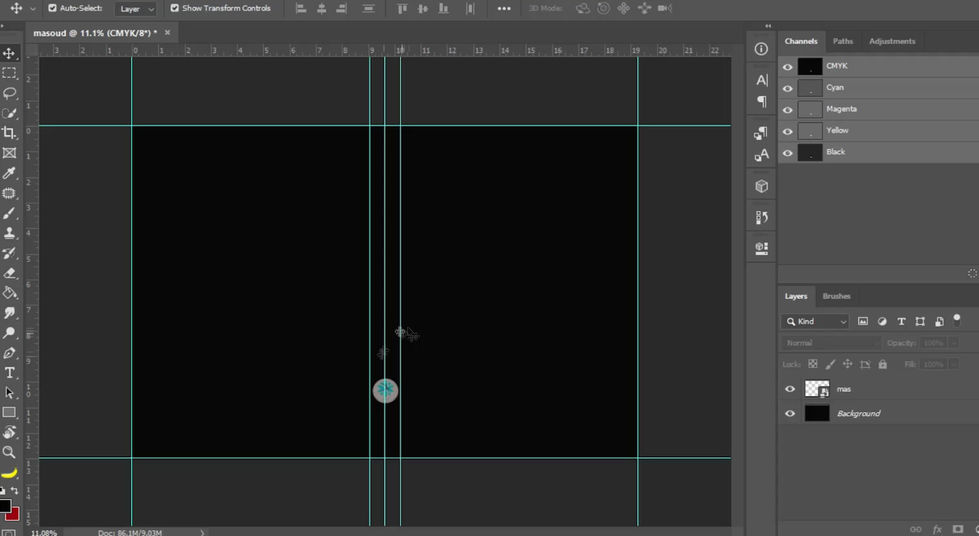979x536 pixels.
Task: Click the Align top edges icon
Action: pyautogui.click(x=402, y=8)
